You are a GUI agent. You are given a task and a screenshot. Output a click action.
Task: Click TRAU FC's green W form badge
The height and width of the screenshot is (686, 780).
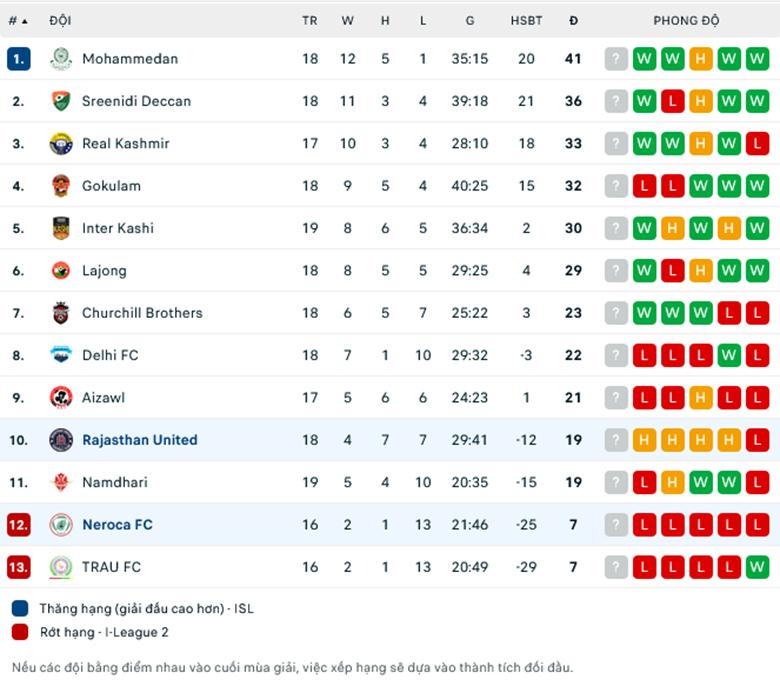757,567
